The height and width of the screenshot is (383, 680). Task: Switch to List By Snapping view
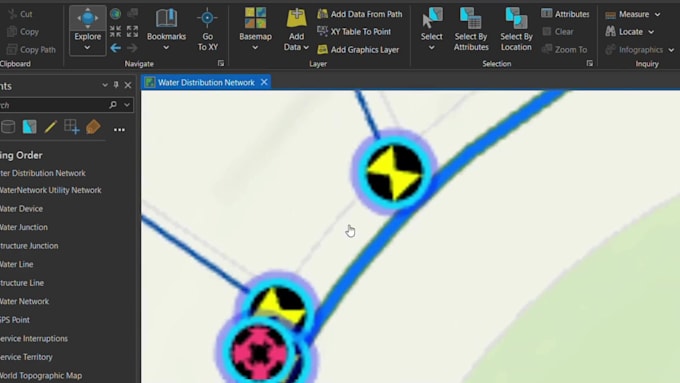tap(72, 127)
